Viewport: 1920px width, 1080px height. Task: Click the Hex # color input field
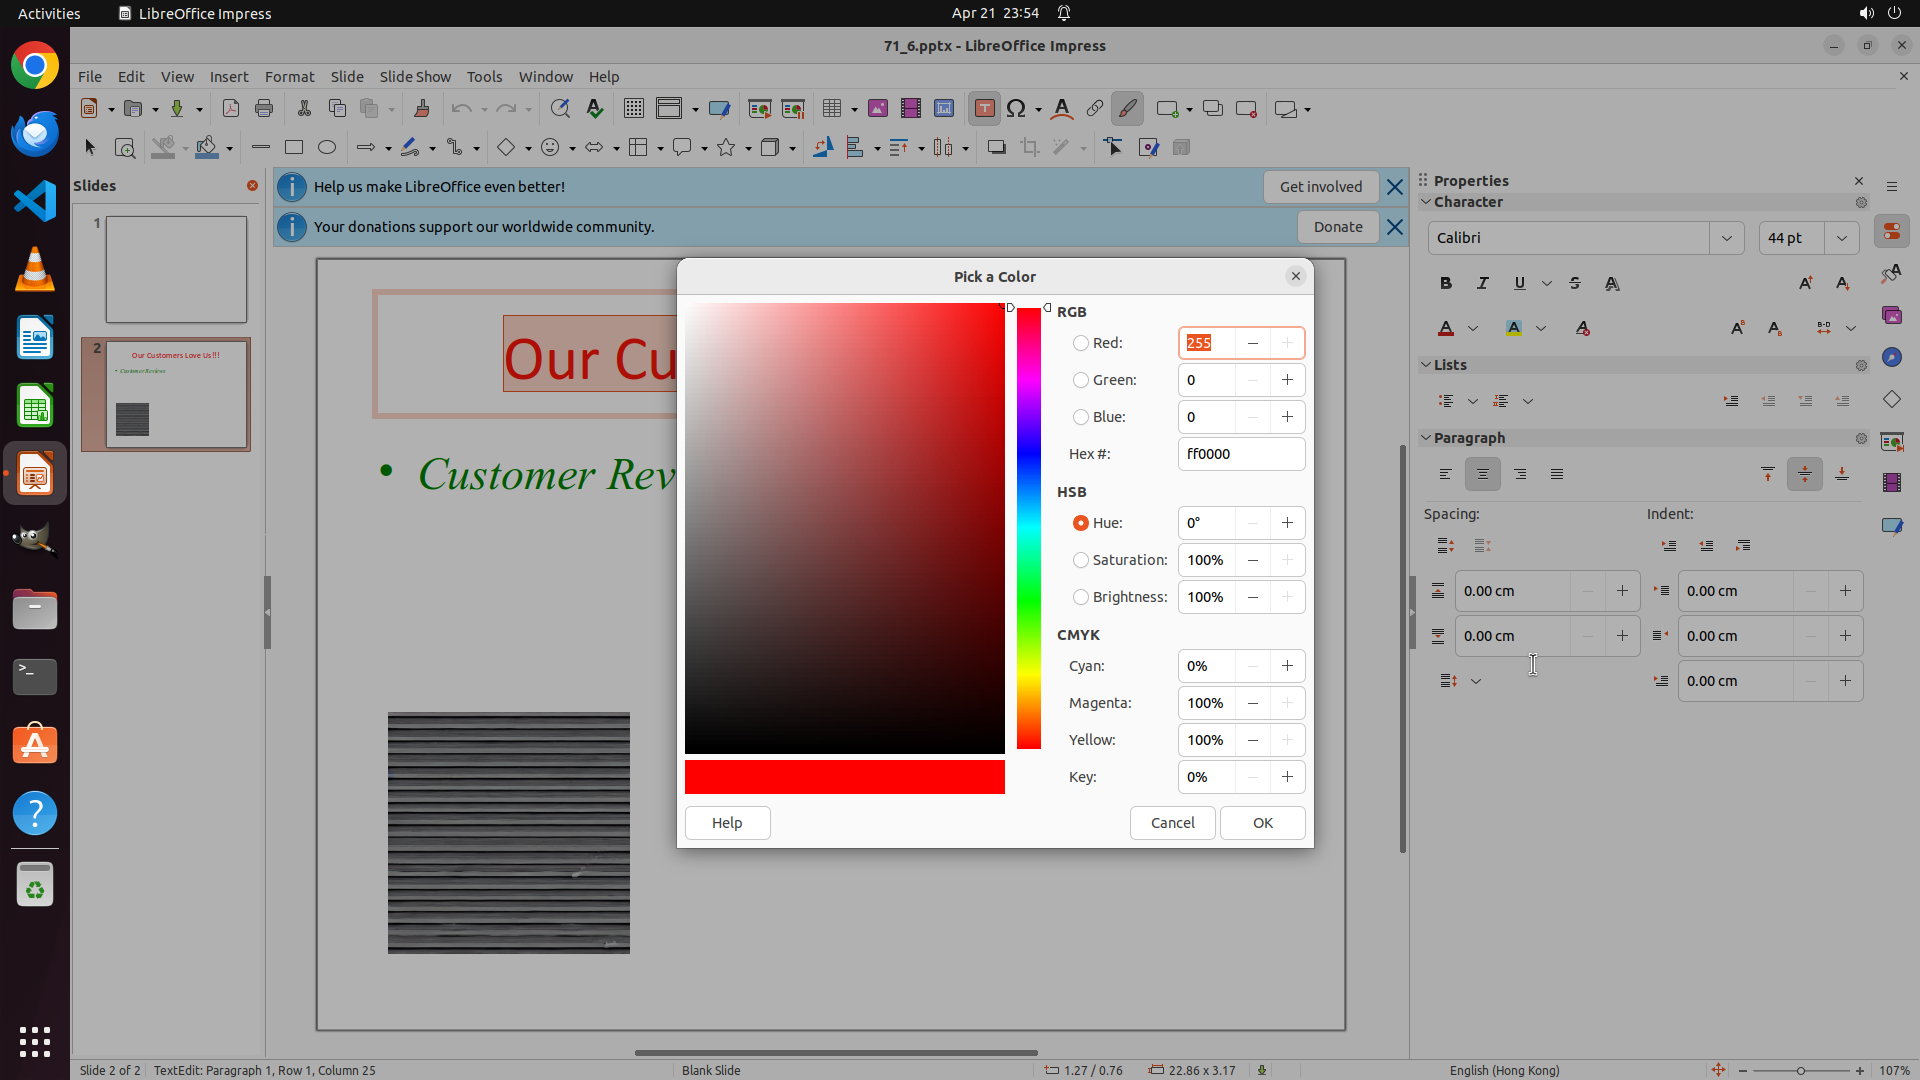[x=1240, y=454]
